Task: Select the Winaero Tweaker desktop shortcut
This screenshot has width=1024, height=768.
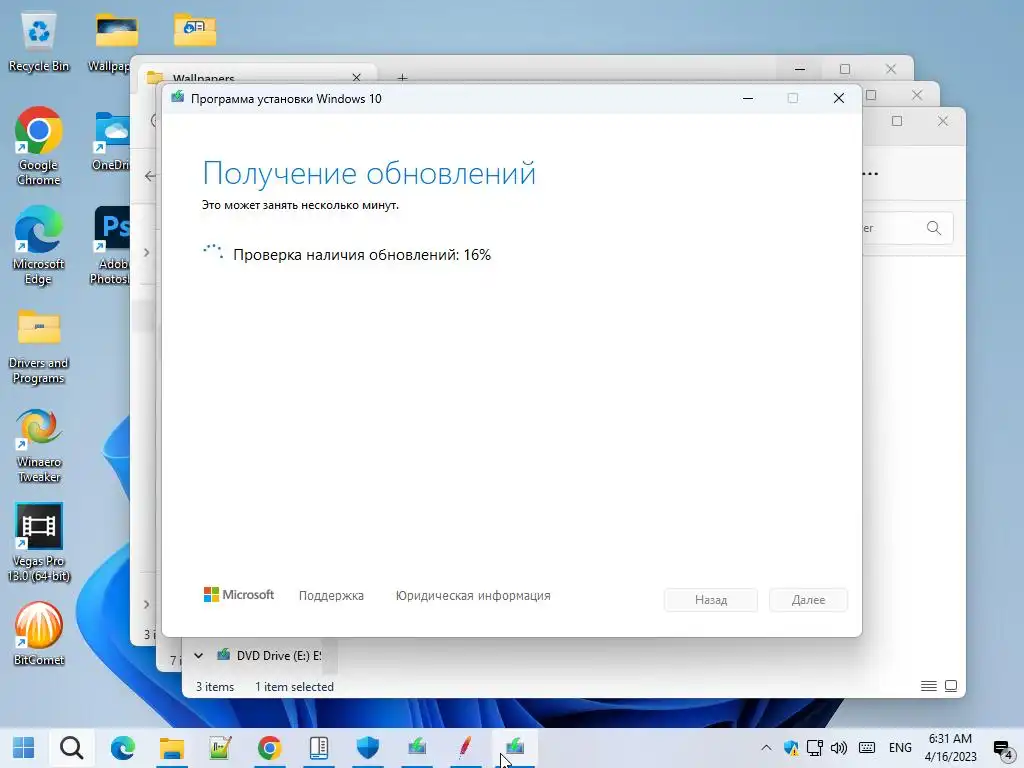Action: pyautogui.click(x=39, y=445)
